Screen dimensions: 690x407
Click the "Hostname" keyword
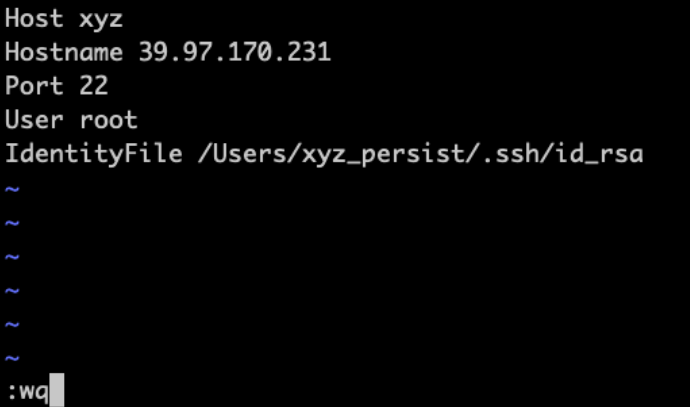tap(63, 53)
